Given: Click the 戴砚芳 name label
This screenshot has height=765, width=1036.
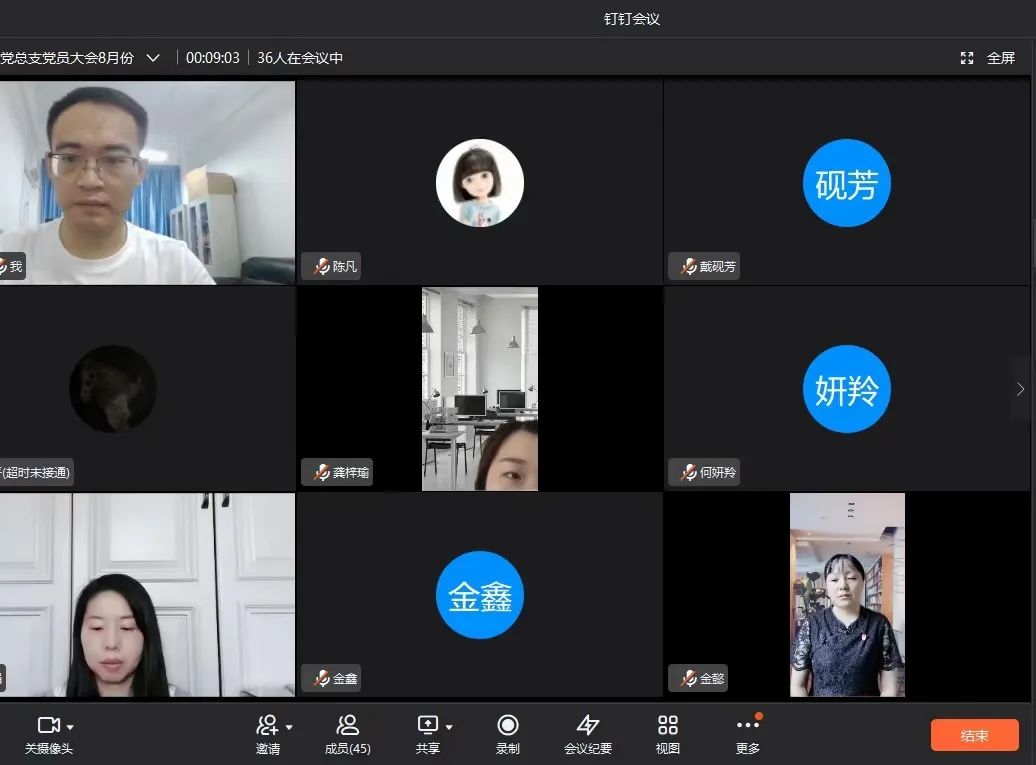Looking at the screenshot, I should tap(718, 266).
